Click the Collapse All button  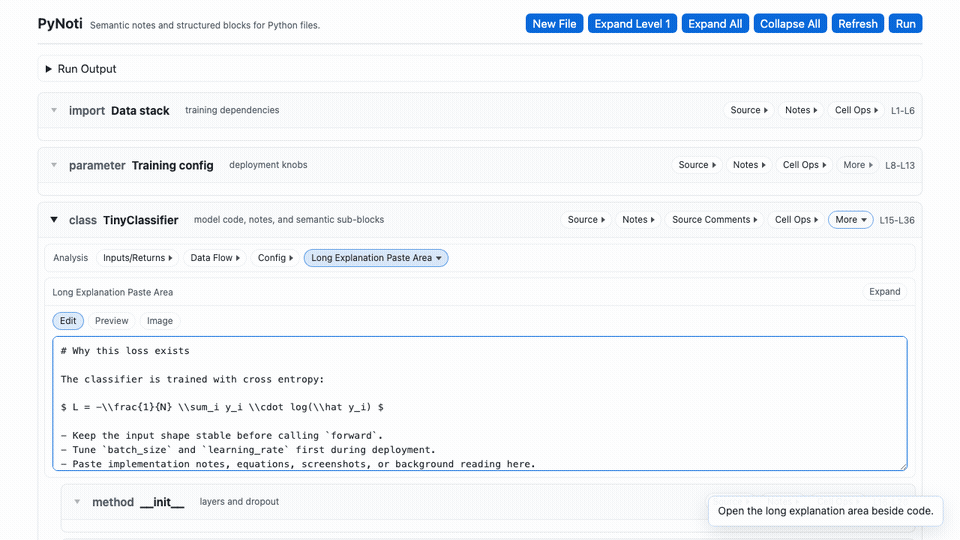(x=790, y=24)
